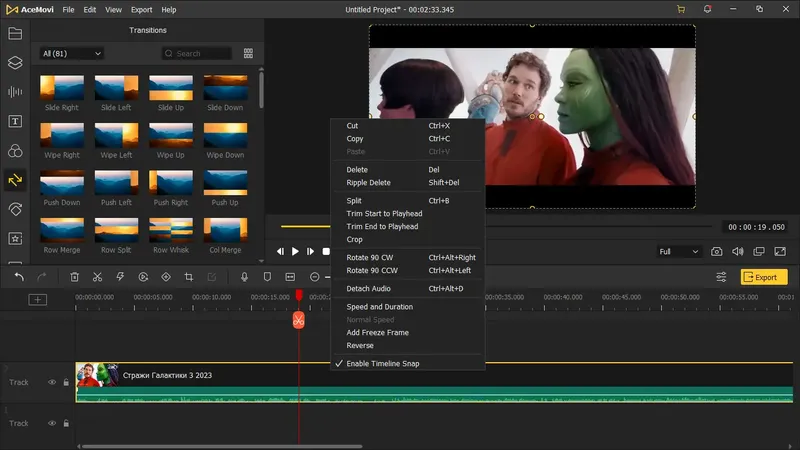800x450 pixels.
Task: Expand the Full preview quality dropdown
Action: 678,252
